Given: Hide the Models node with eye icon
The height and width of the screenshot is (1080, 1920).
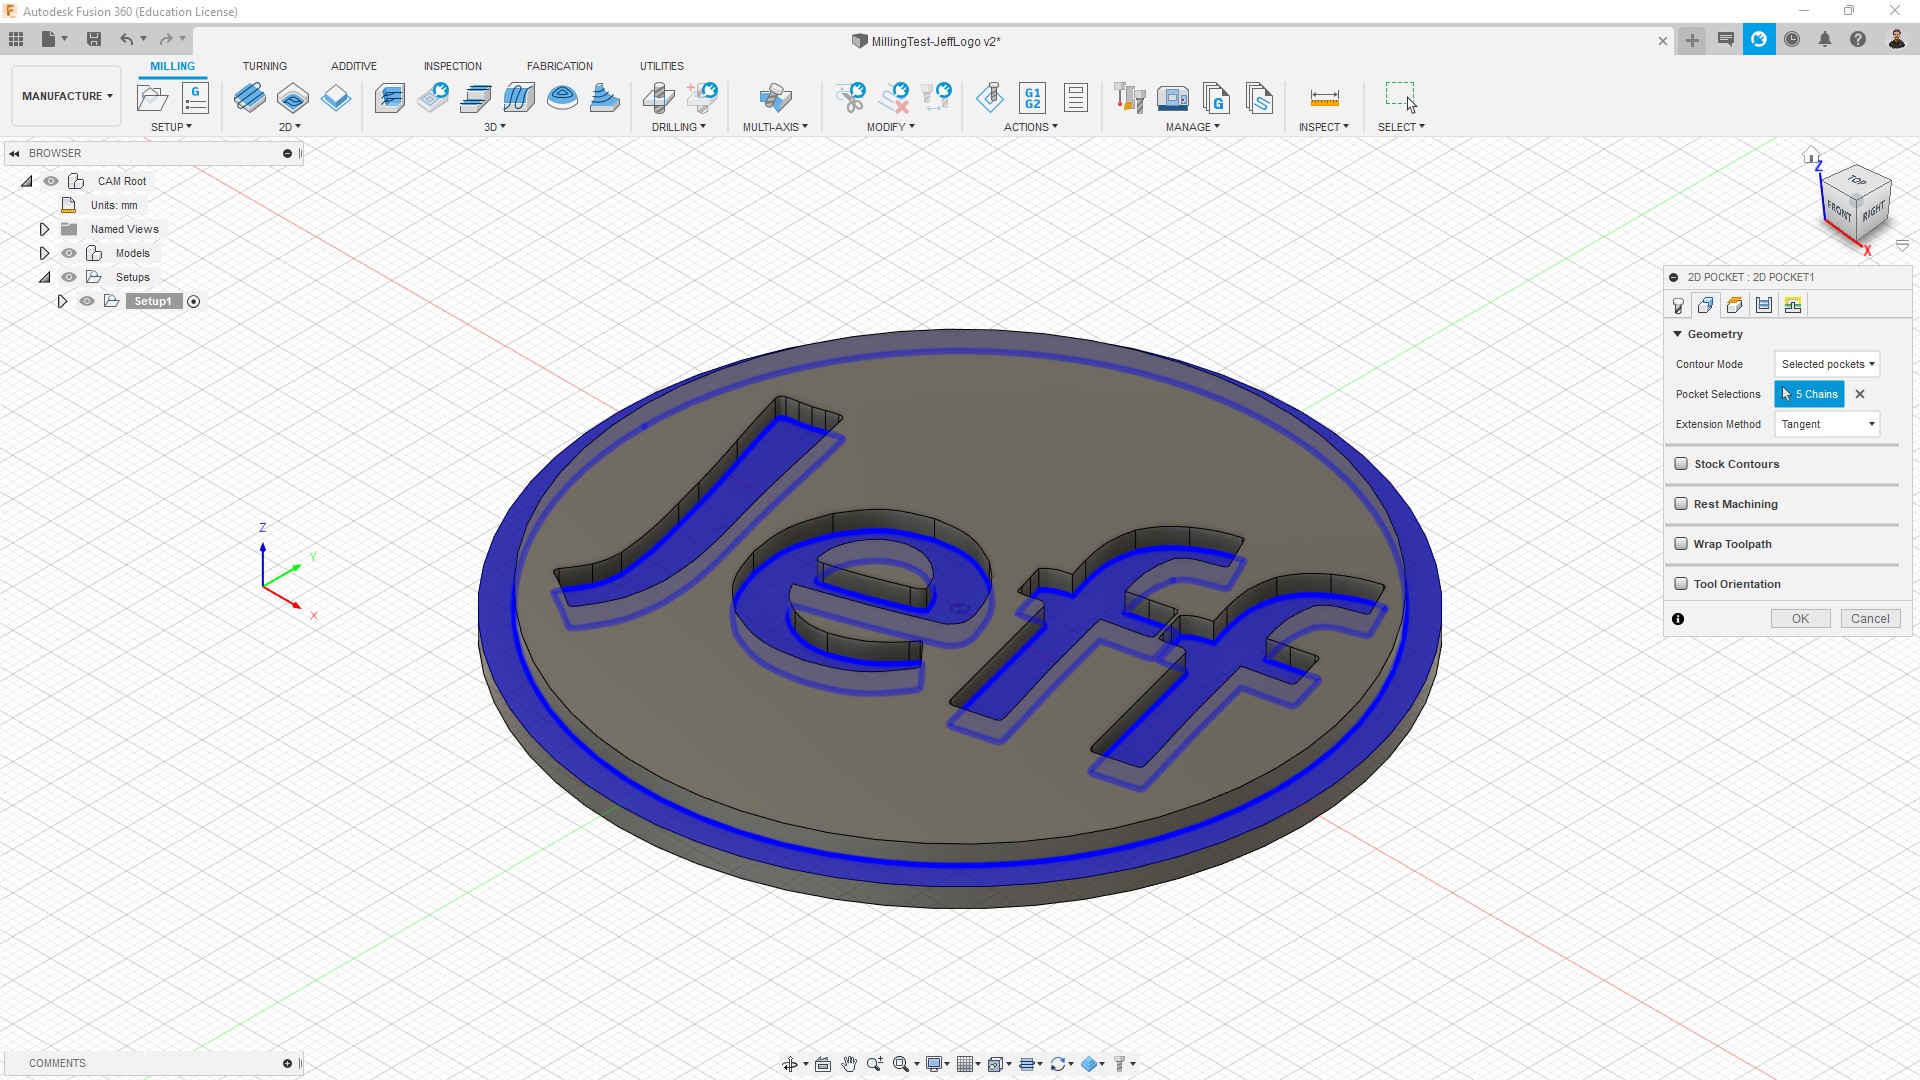Looking at the screenshot, I should 69,253.
